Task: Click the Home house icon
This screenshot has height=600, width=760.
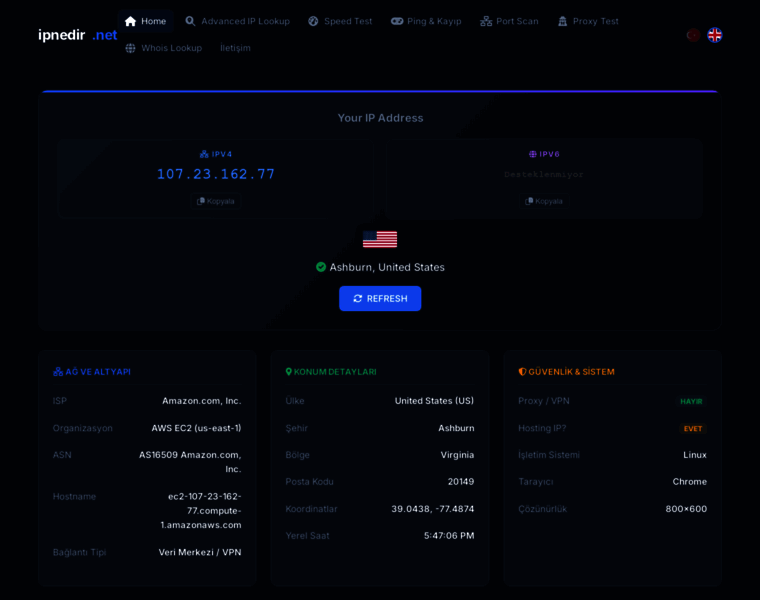Action: pyautogui.click(x=130, y=21)
